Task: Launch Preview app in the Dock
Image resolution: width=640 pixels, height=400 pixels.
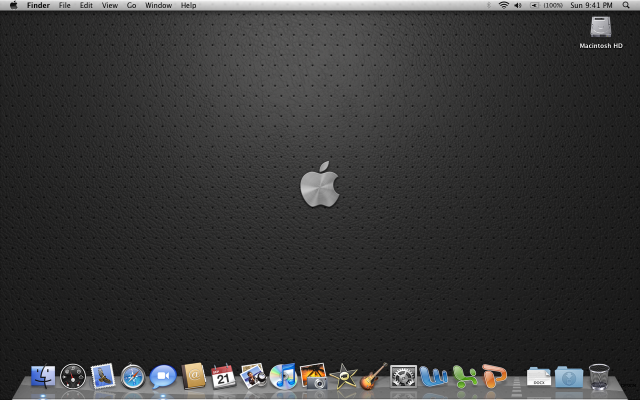Action: (253, 376)
